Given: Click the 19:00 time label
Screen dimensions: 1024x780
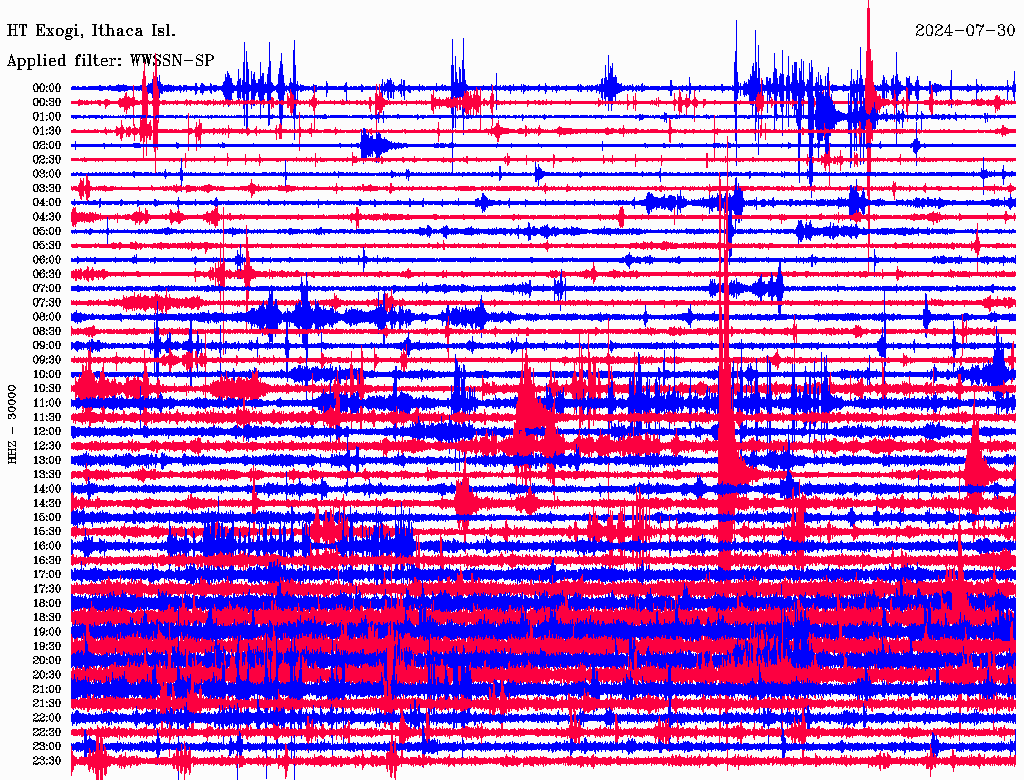Looking at the screenshot, I should pyautogui.click(x=47, y=632).
